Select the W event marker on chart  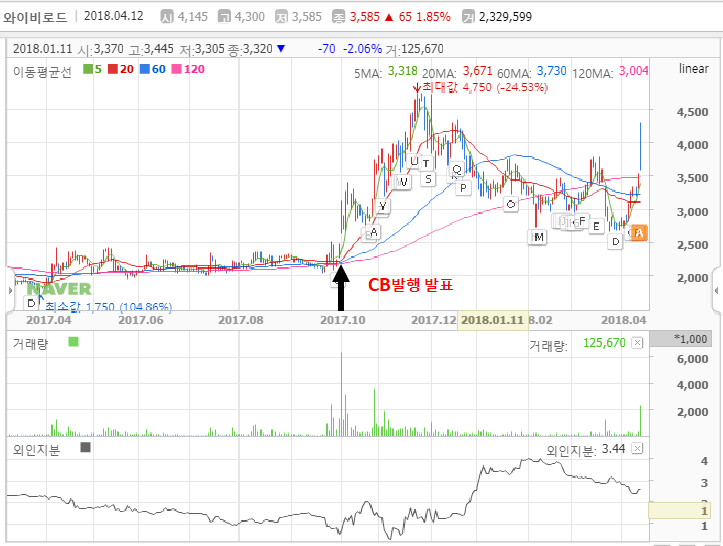[403, 182]
